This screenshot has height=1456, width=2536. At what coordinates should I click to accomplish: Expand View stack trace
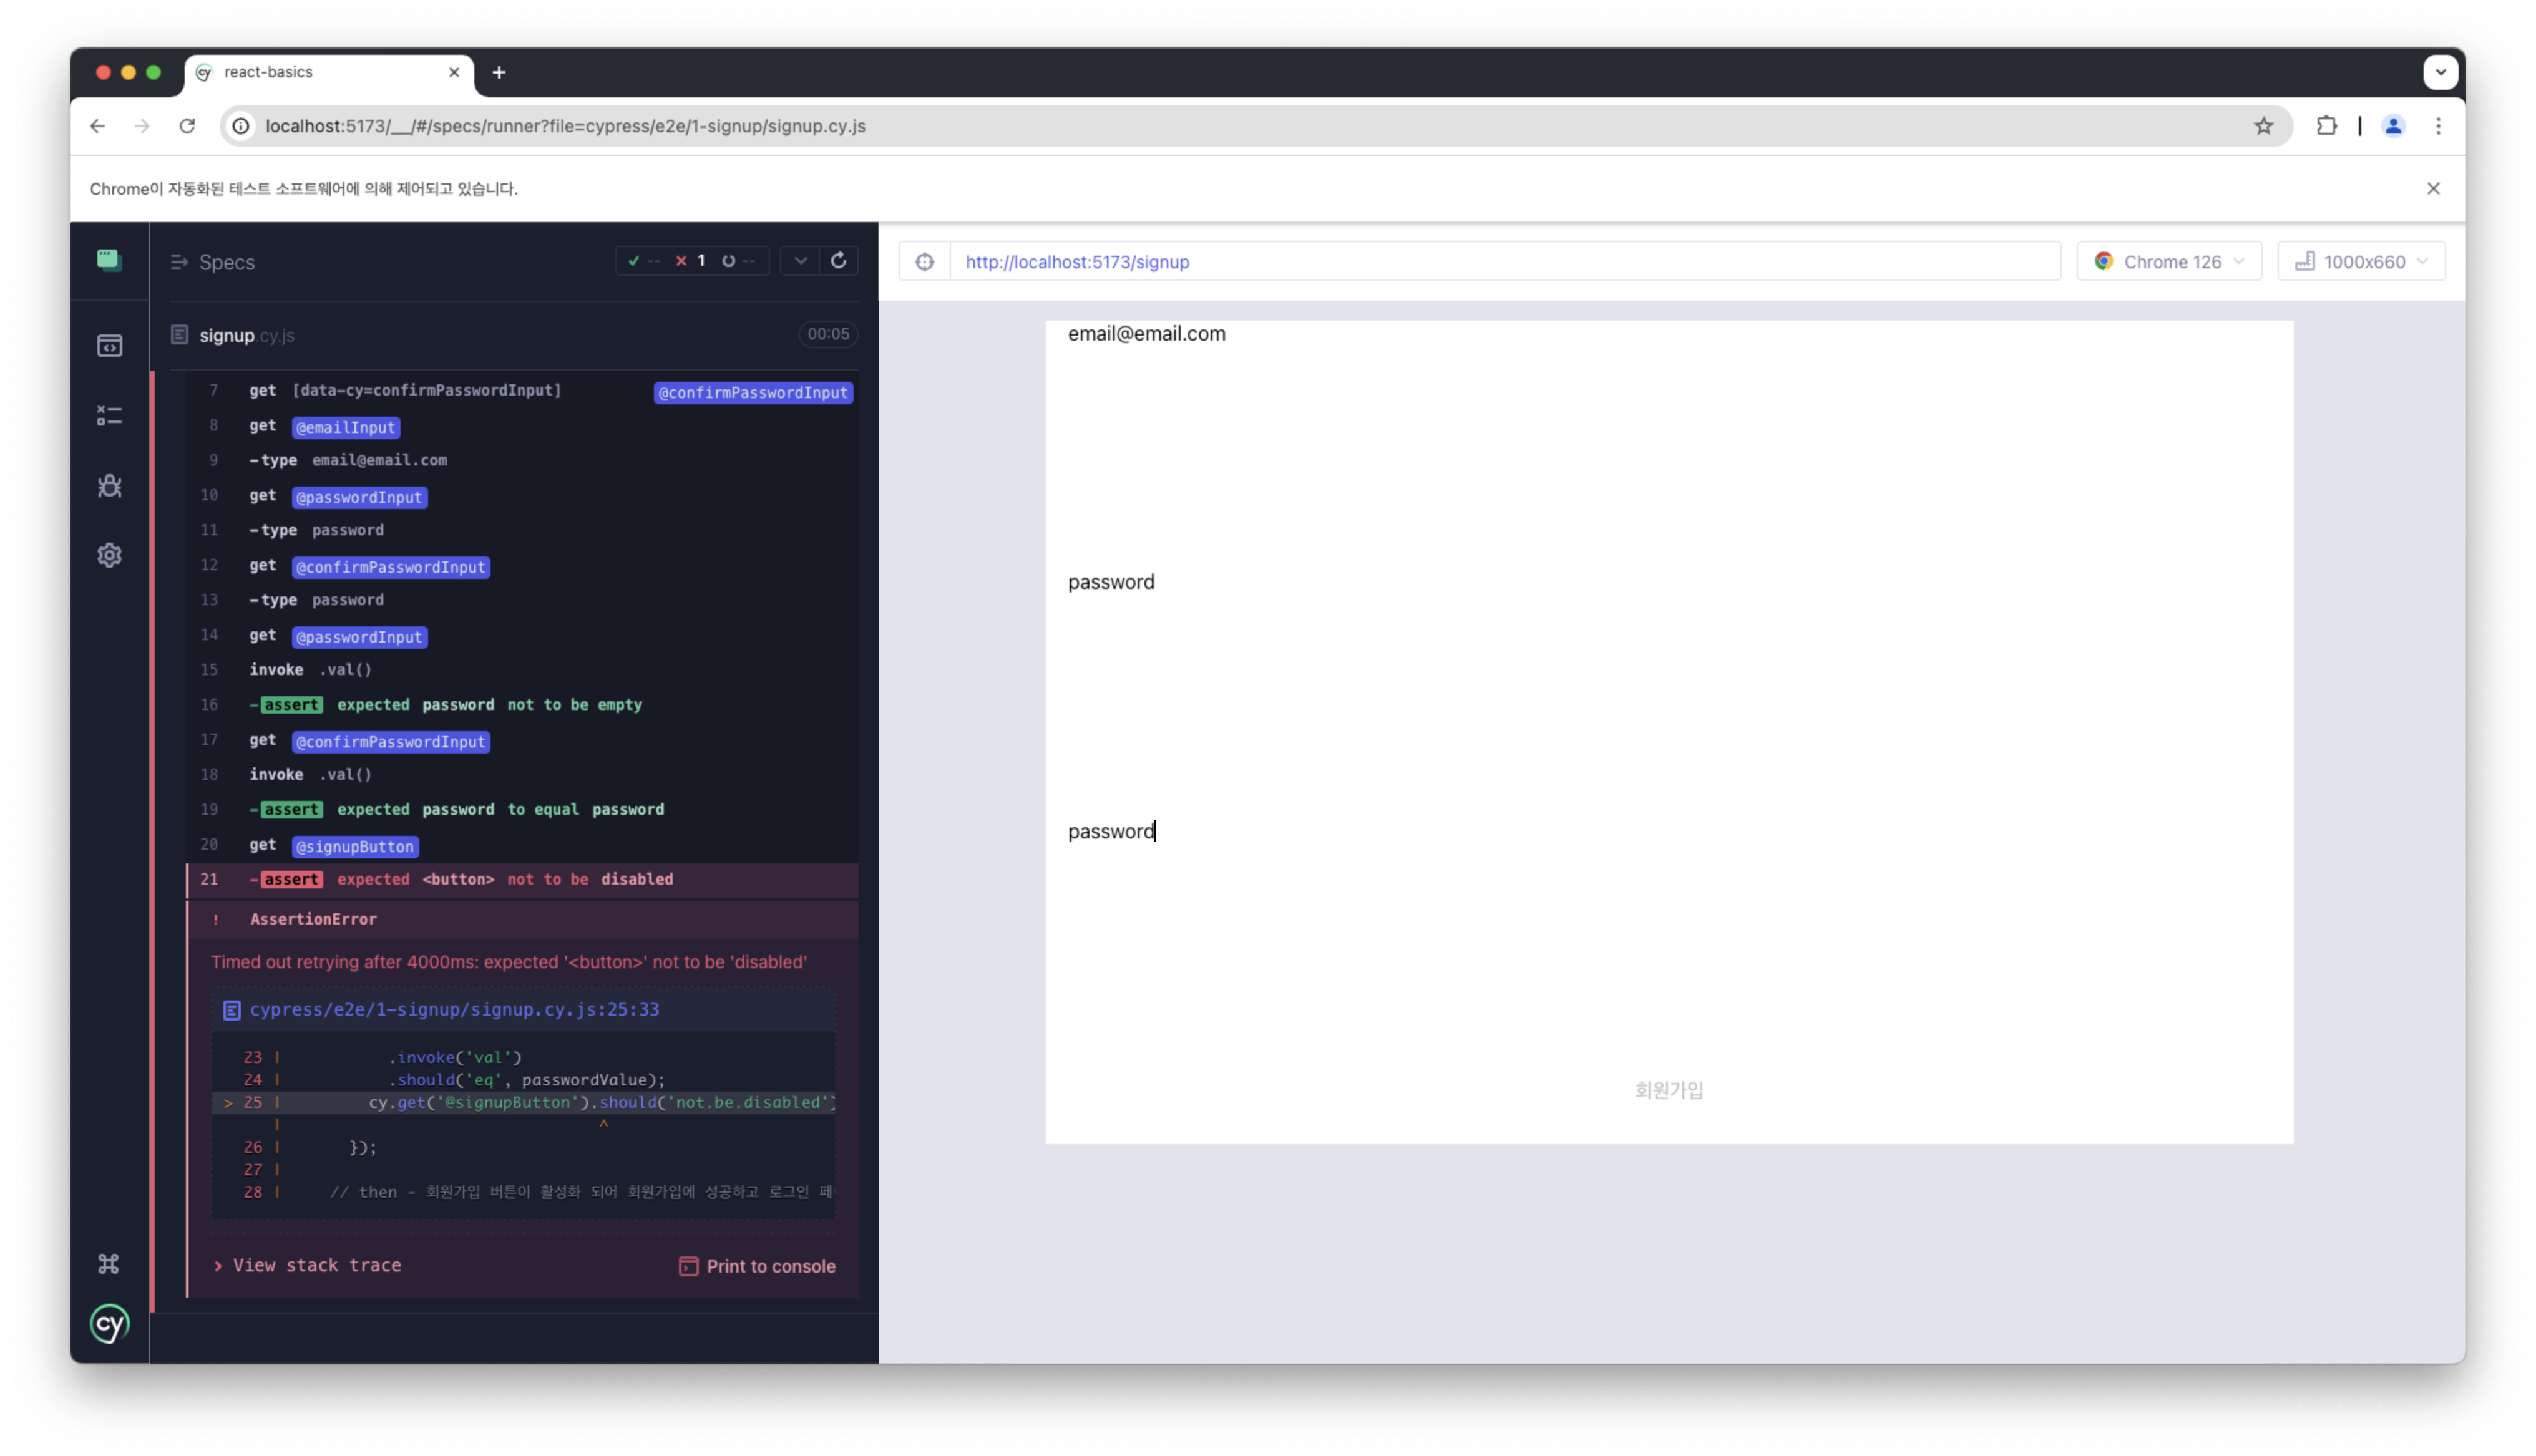tap(307, 1265)
